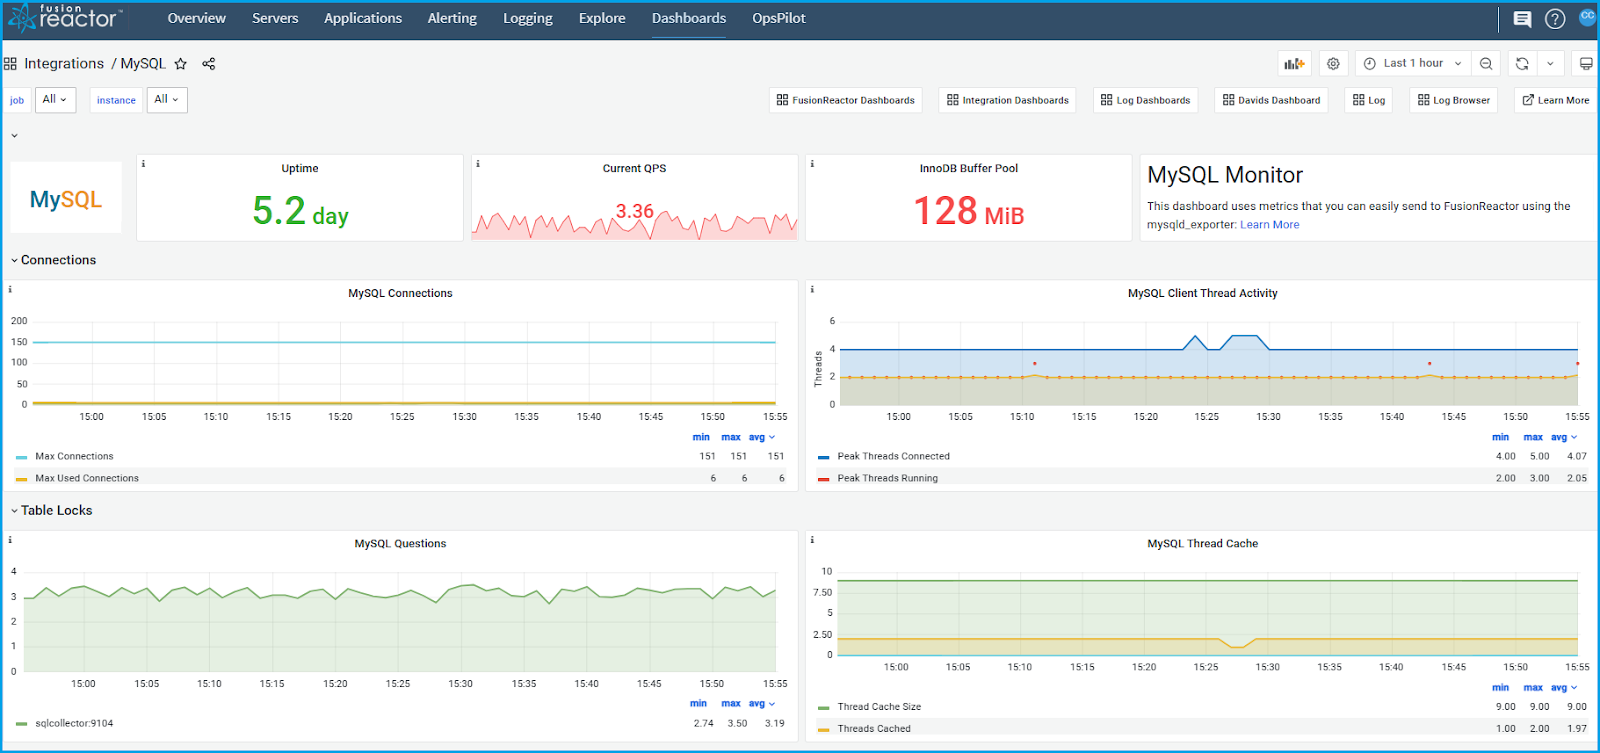Toggle Max Used Connections series visibility
The width and height of the screenshot is (1600, 753).
pyautogui.click(x=87, y=478)
